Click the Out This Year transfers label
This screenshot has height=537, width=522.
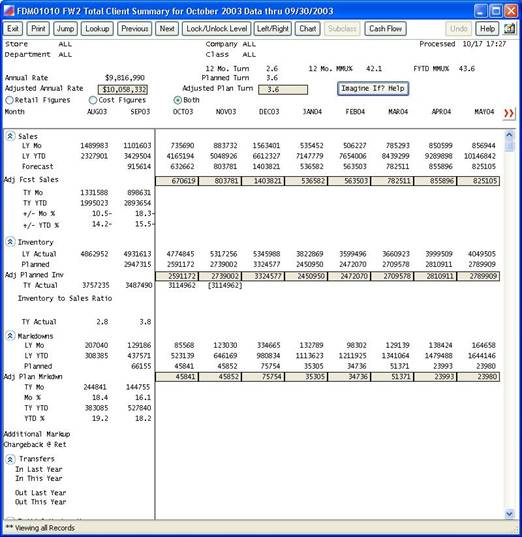tap(40, 502)
